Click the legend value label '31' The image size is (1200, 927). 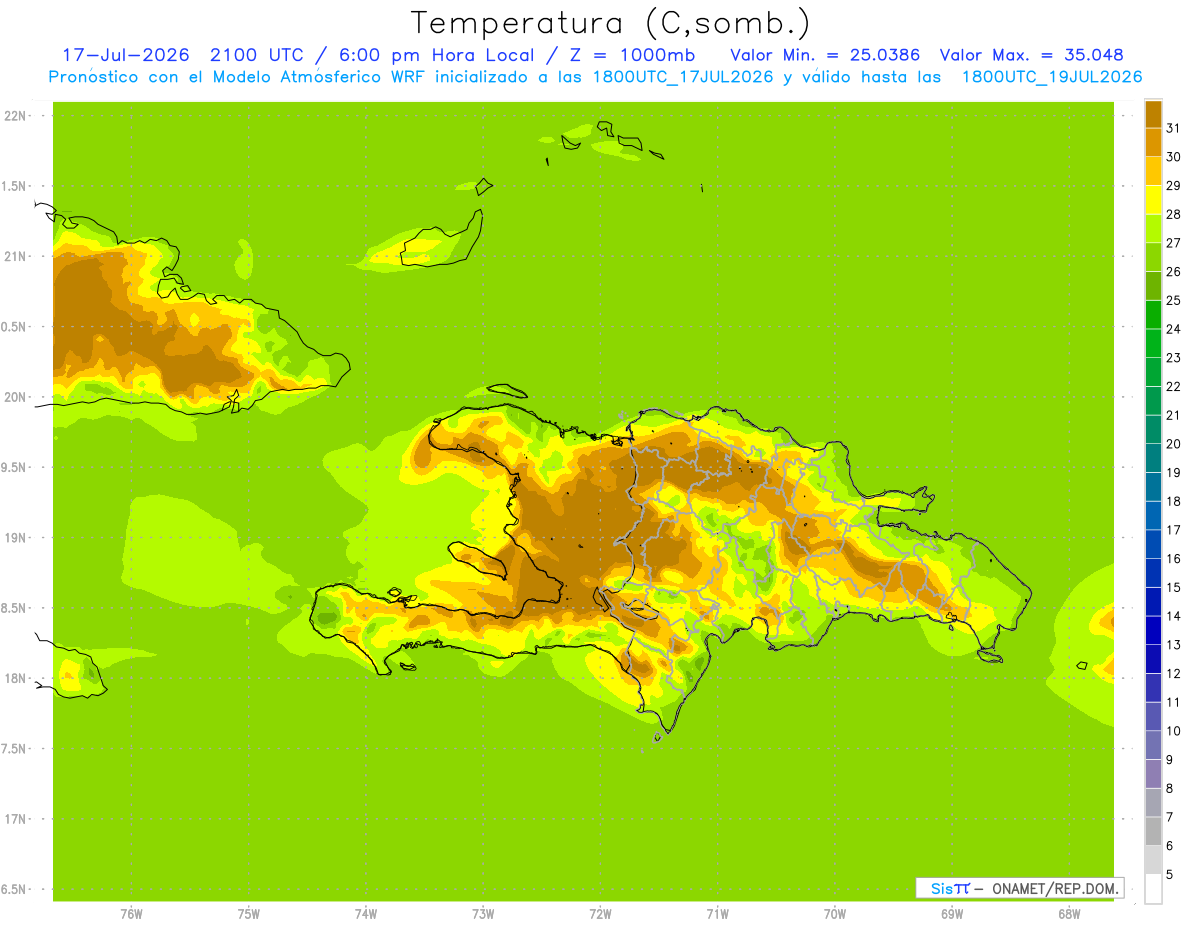coord(1173,128)
